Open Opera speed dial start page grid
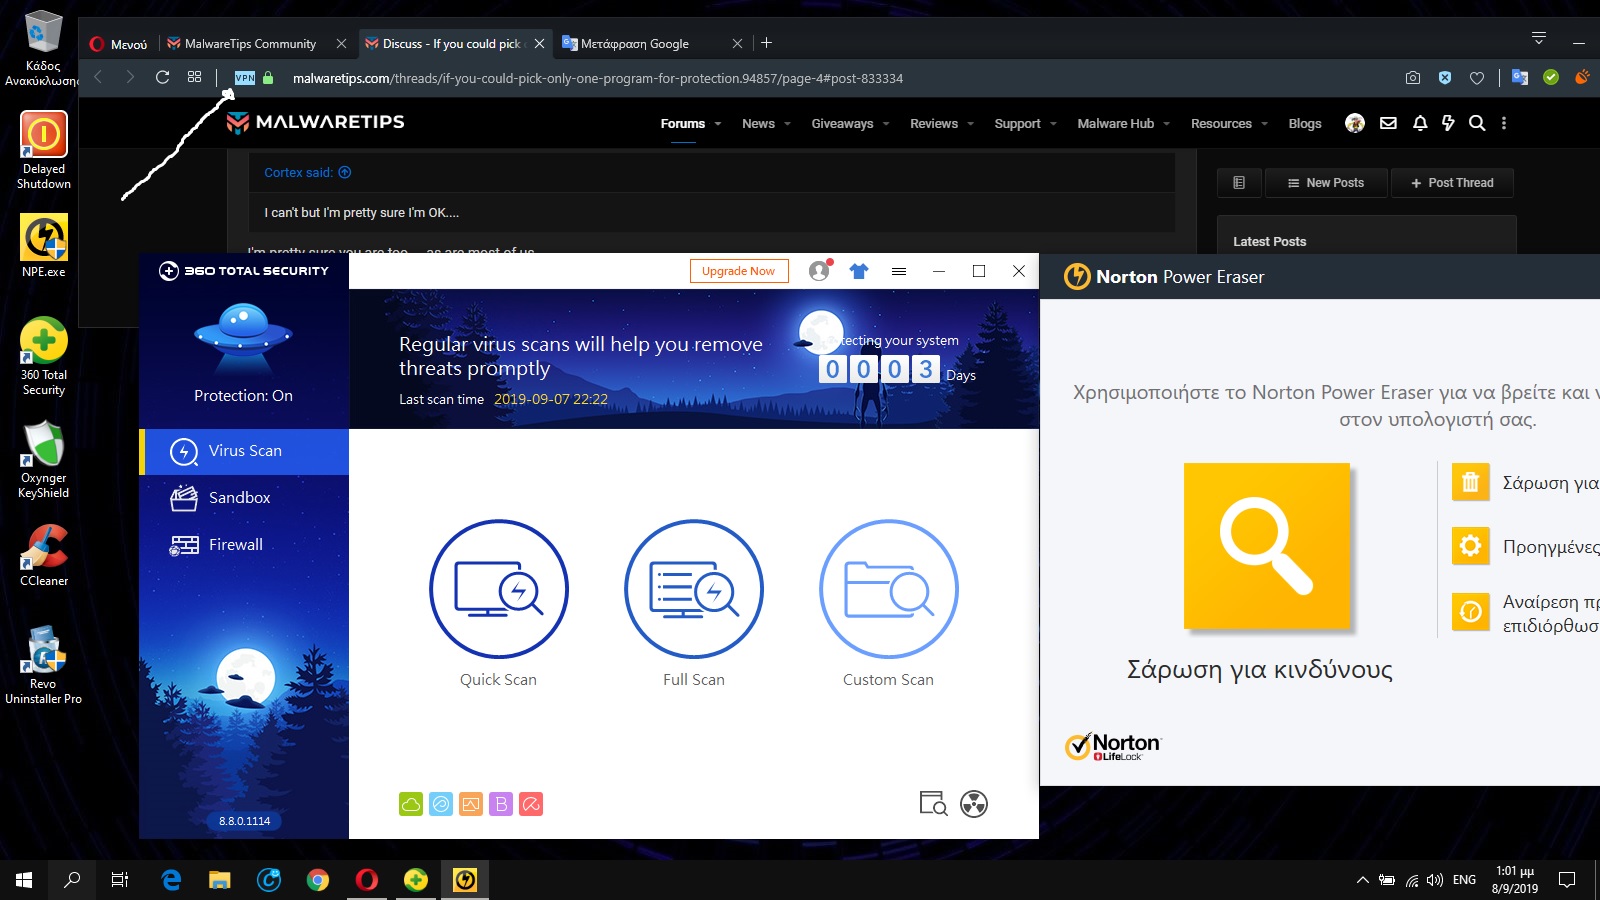The width and height of the screenshot is (1600, 900). tap(194, 77)
